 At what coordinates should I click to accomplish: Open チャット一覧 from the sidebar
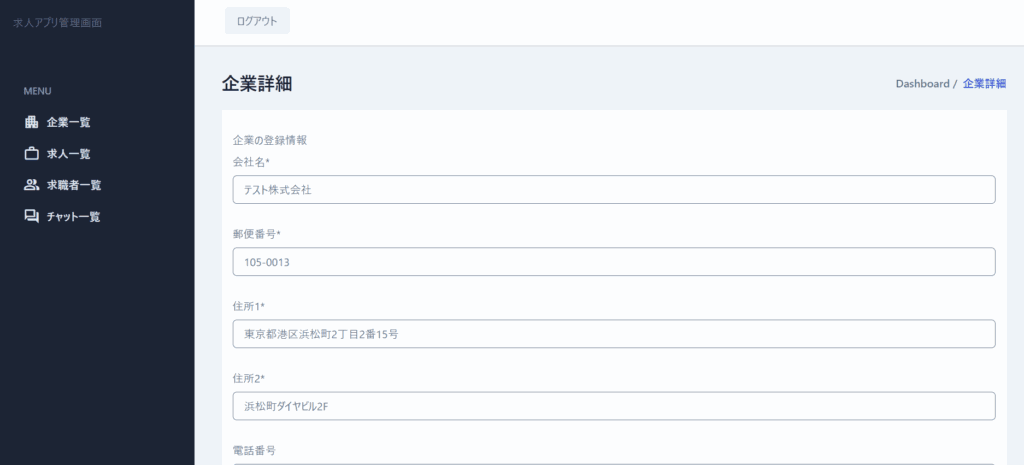(73, 216)
